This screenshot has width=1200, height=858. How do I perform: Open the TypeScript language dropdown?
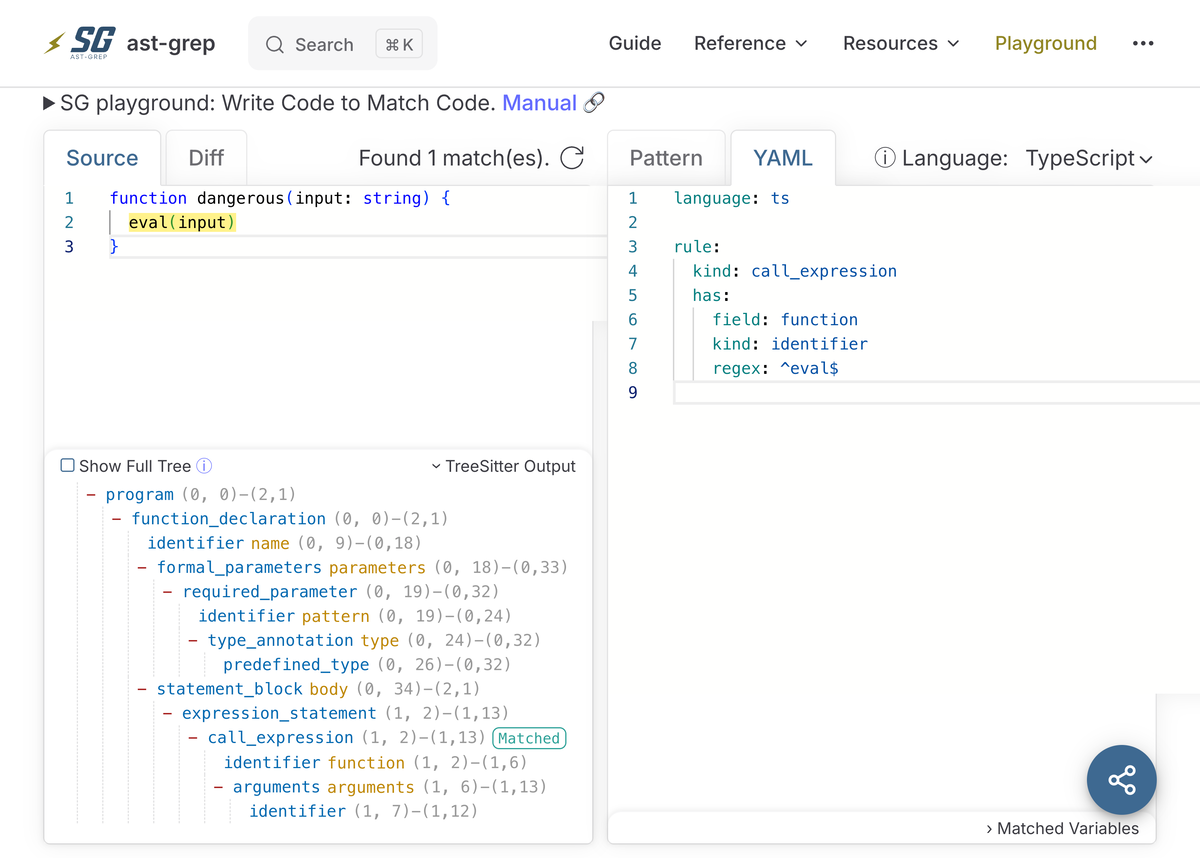1089,158
